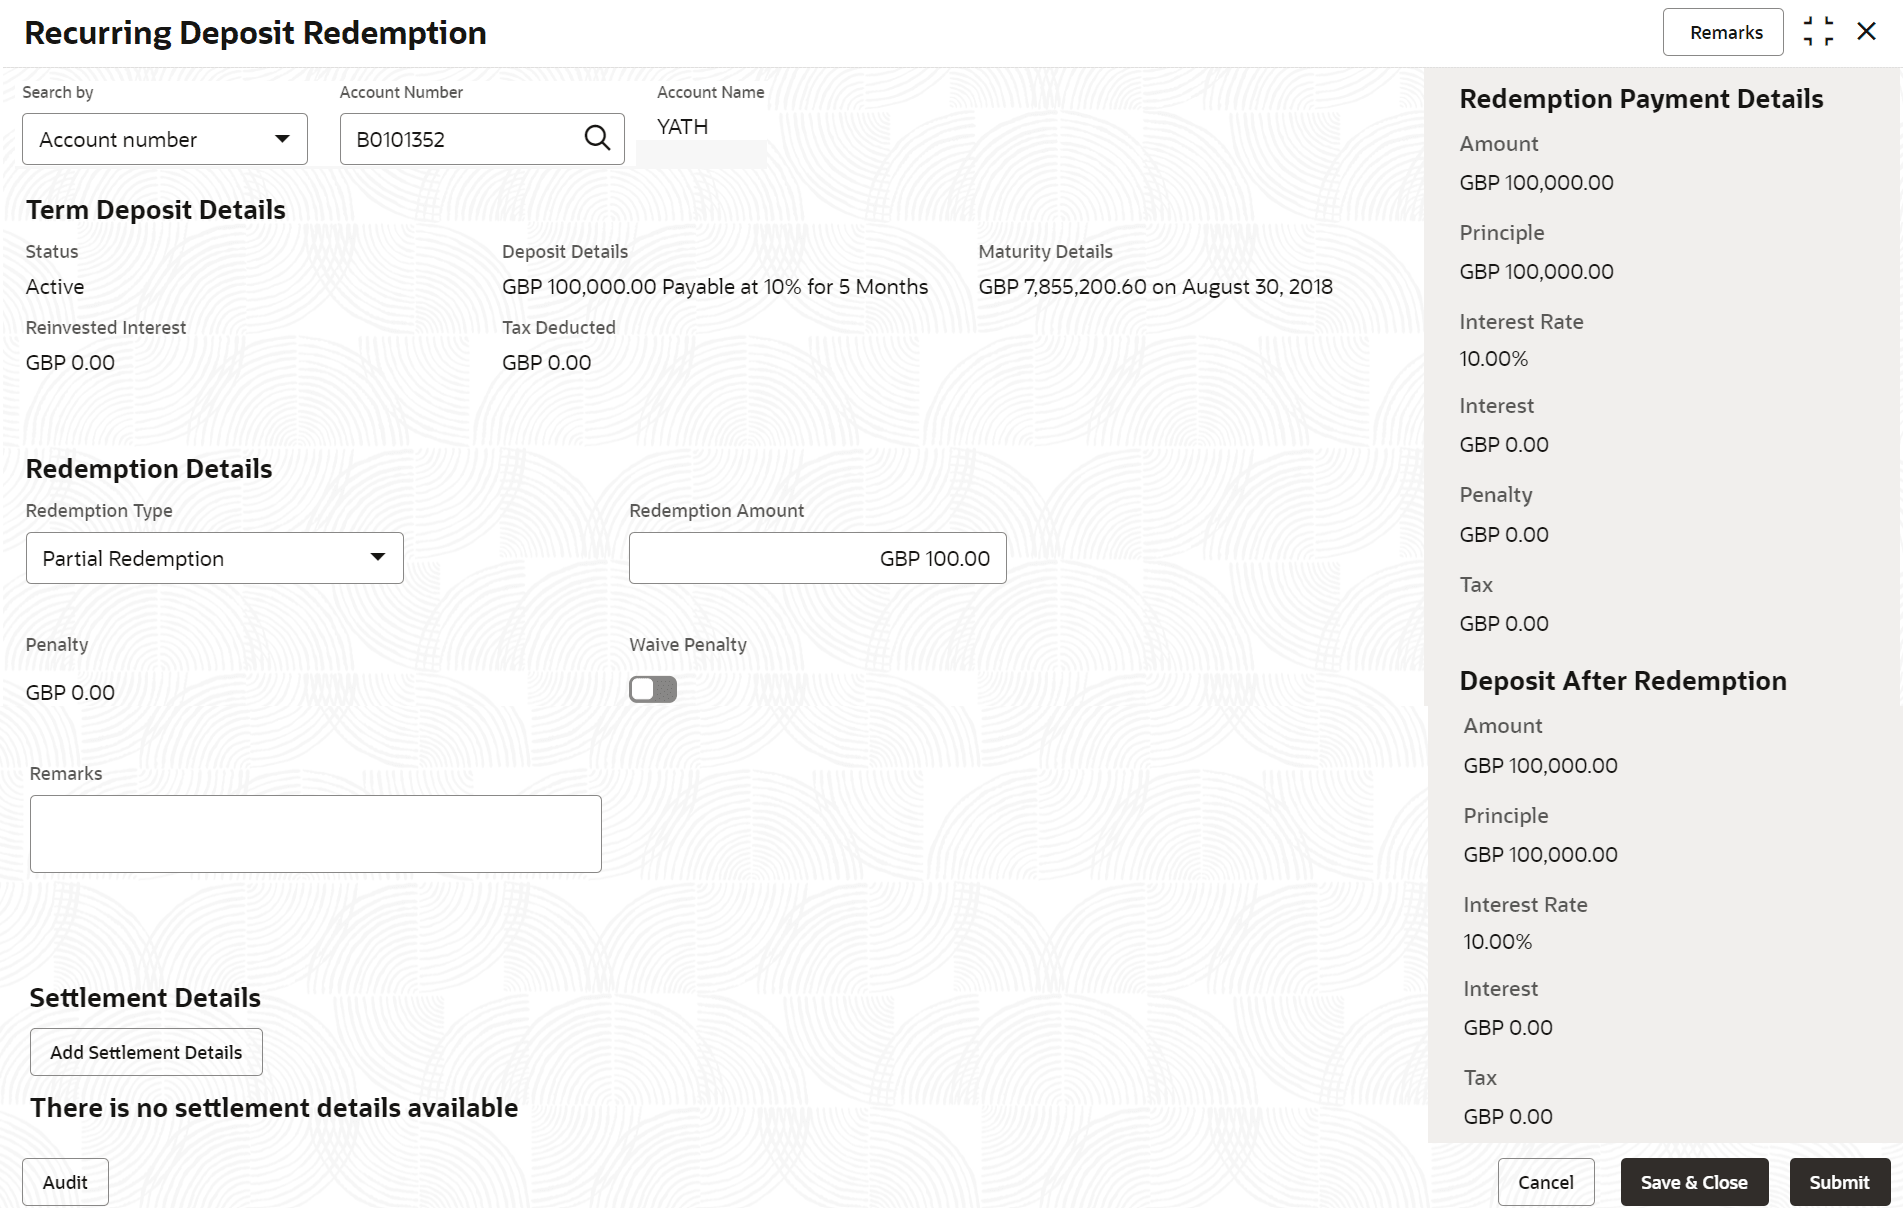Click the Deposit After Redemption heading
1903x1216 pixels.
pos(1623,681)
